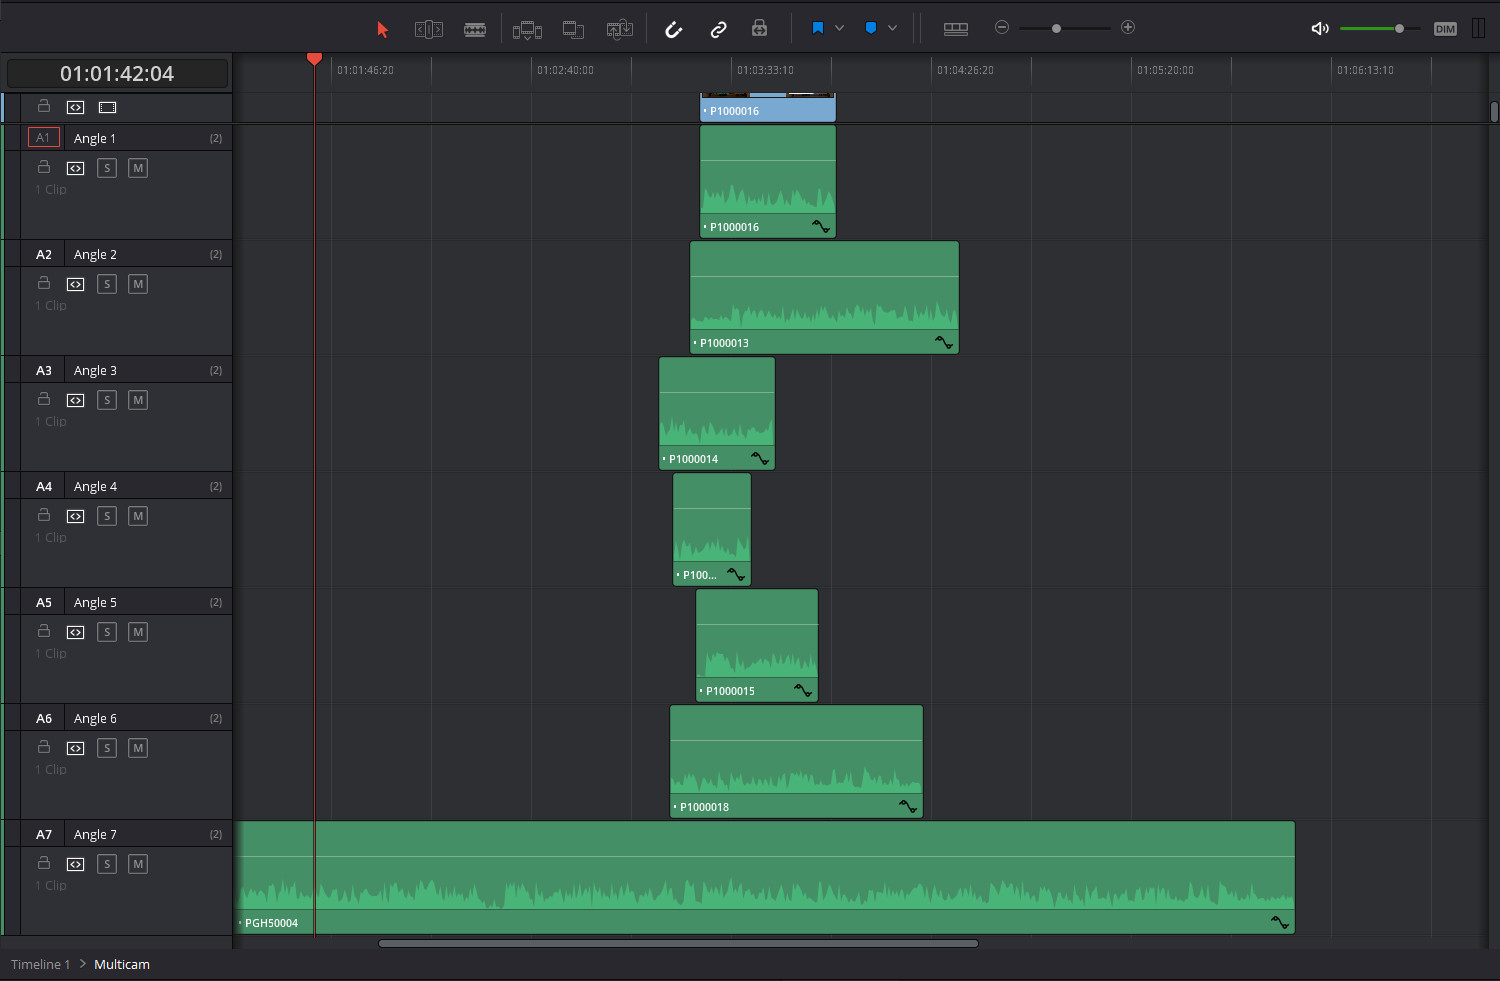Mute the Angle 3 track

[138, 400]
